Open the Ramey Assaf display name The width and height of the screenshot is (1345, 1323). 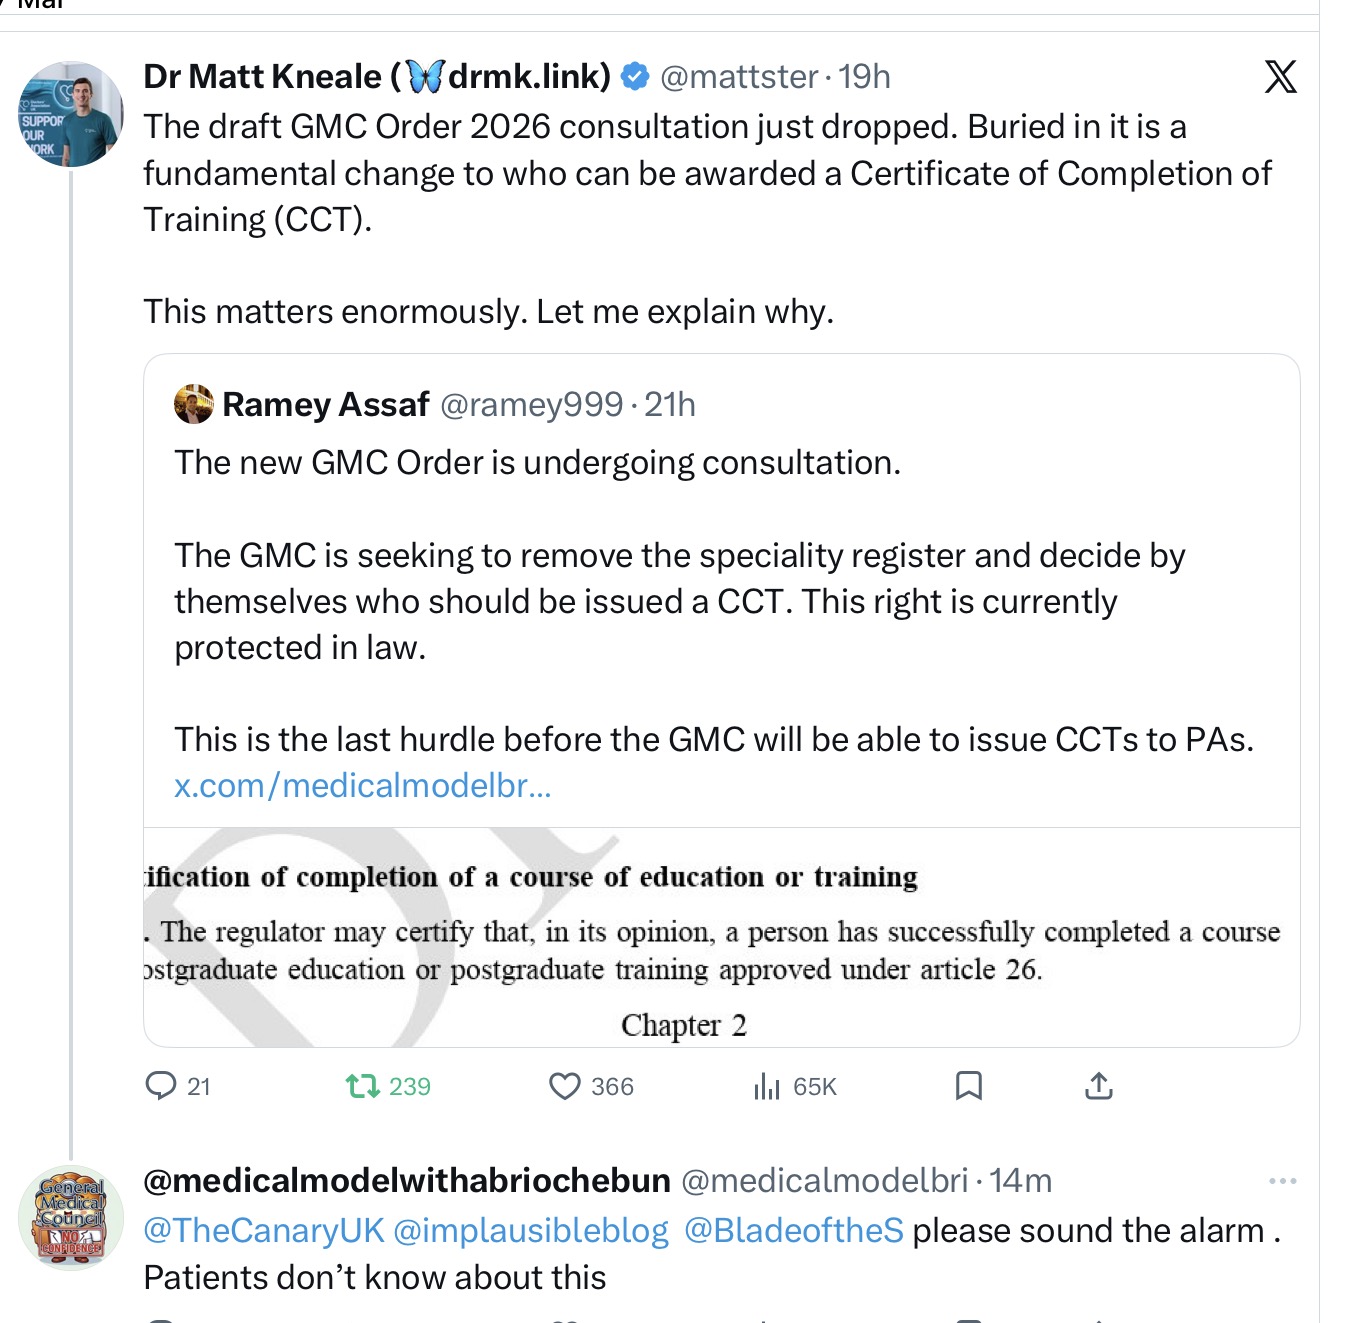tap(326, 404)
